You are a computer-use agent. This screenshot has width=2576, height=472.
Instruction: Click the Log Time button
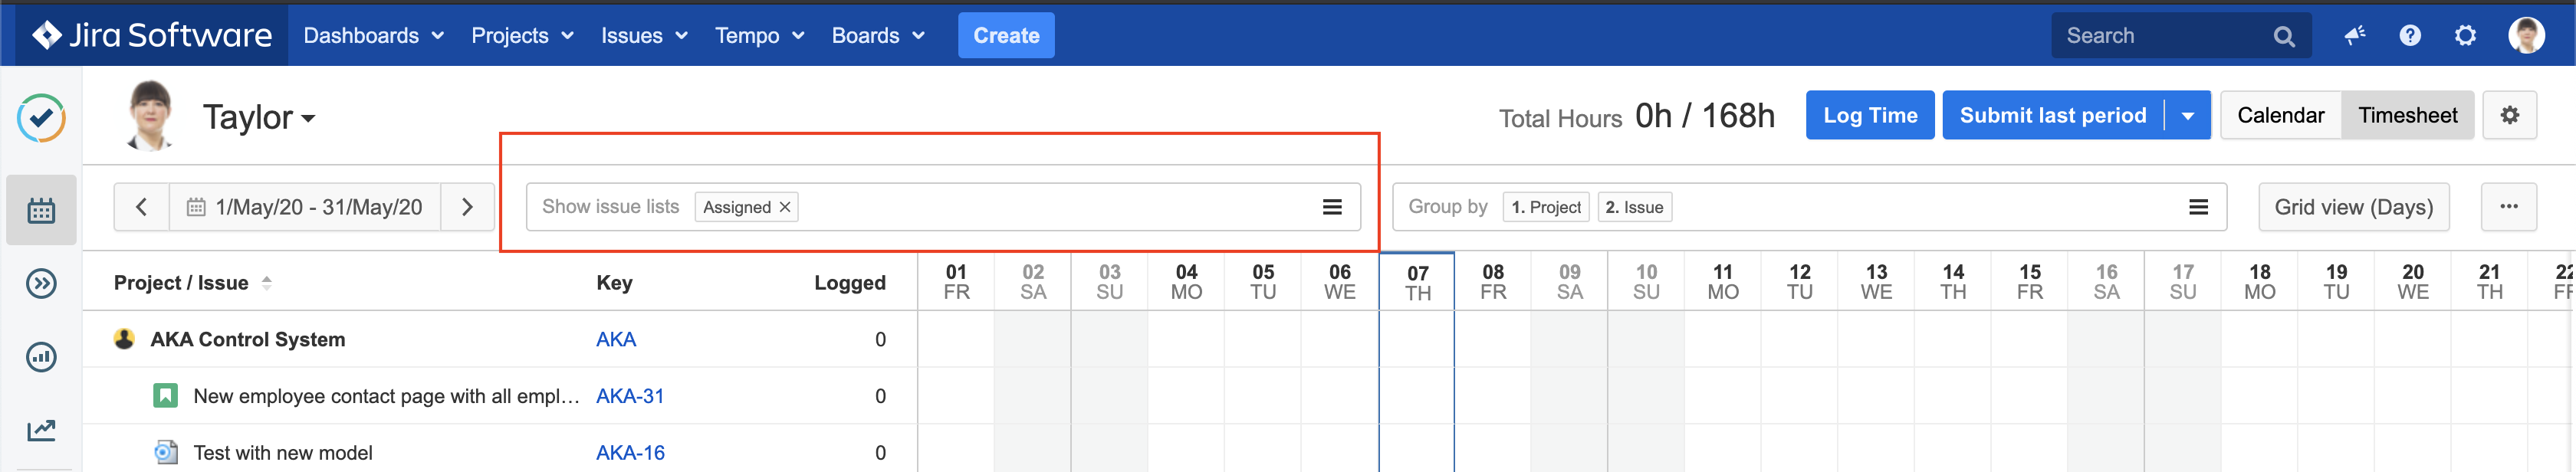click(x=1869, y=116)
